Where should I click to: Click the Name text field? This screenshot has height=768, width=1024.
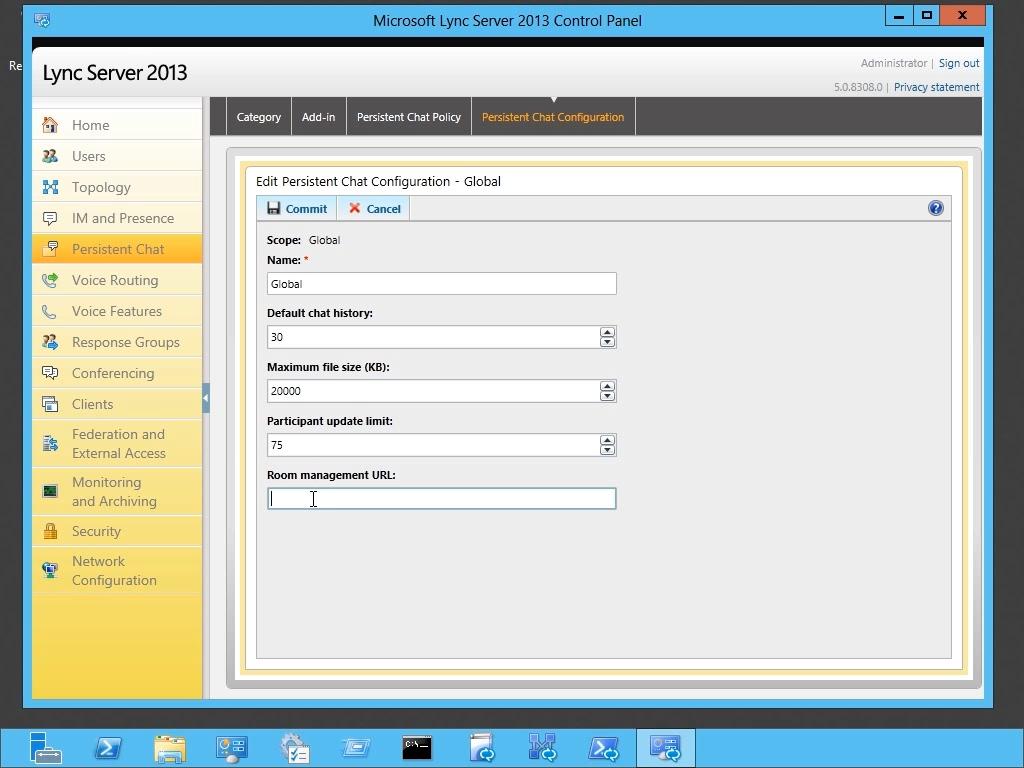(441, 283)
